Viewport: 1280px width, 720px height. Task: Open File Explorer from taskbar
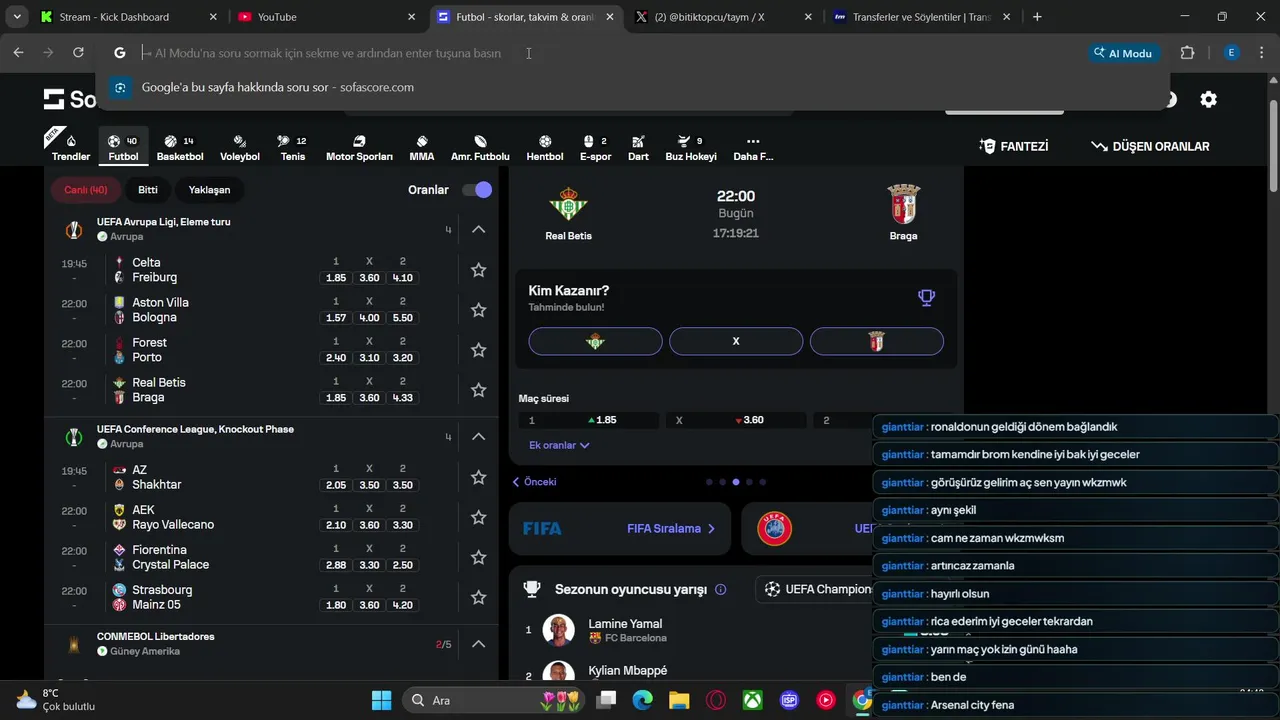pyautogui.click(x=679, y=700)
